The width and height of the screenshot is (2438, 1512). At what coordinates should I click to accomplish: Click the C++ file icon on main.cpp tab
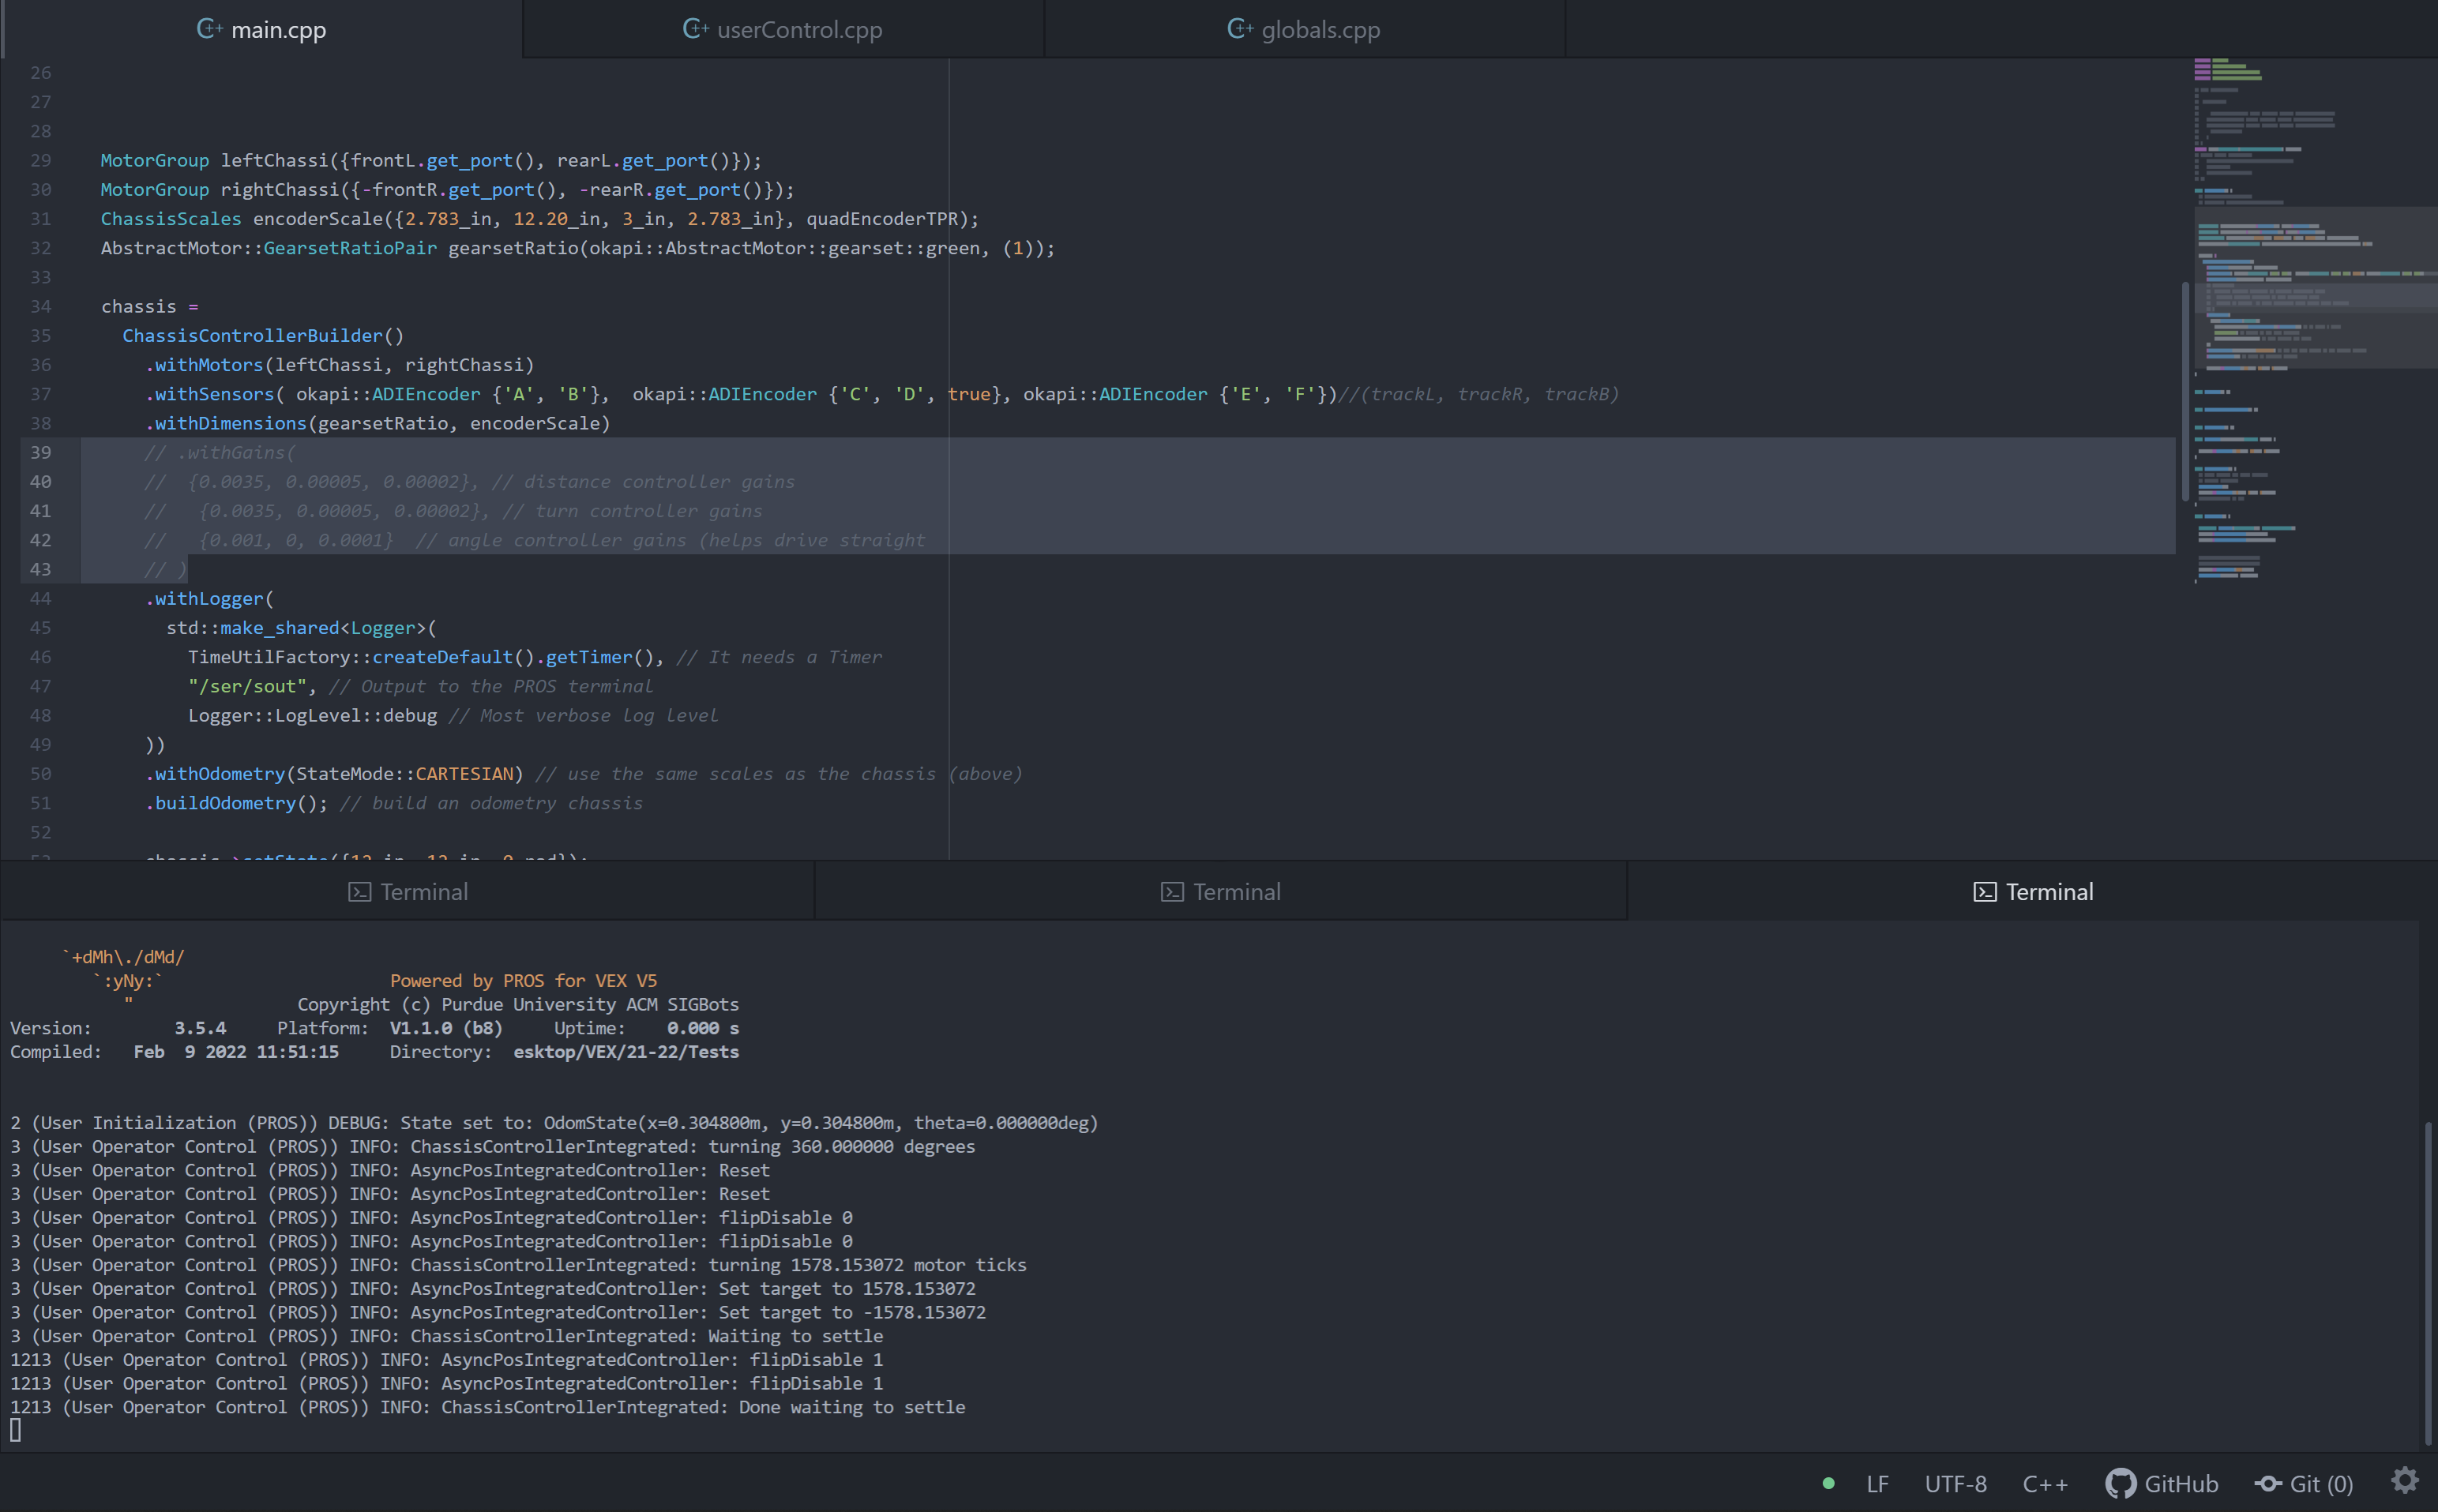(209, 28)
